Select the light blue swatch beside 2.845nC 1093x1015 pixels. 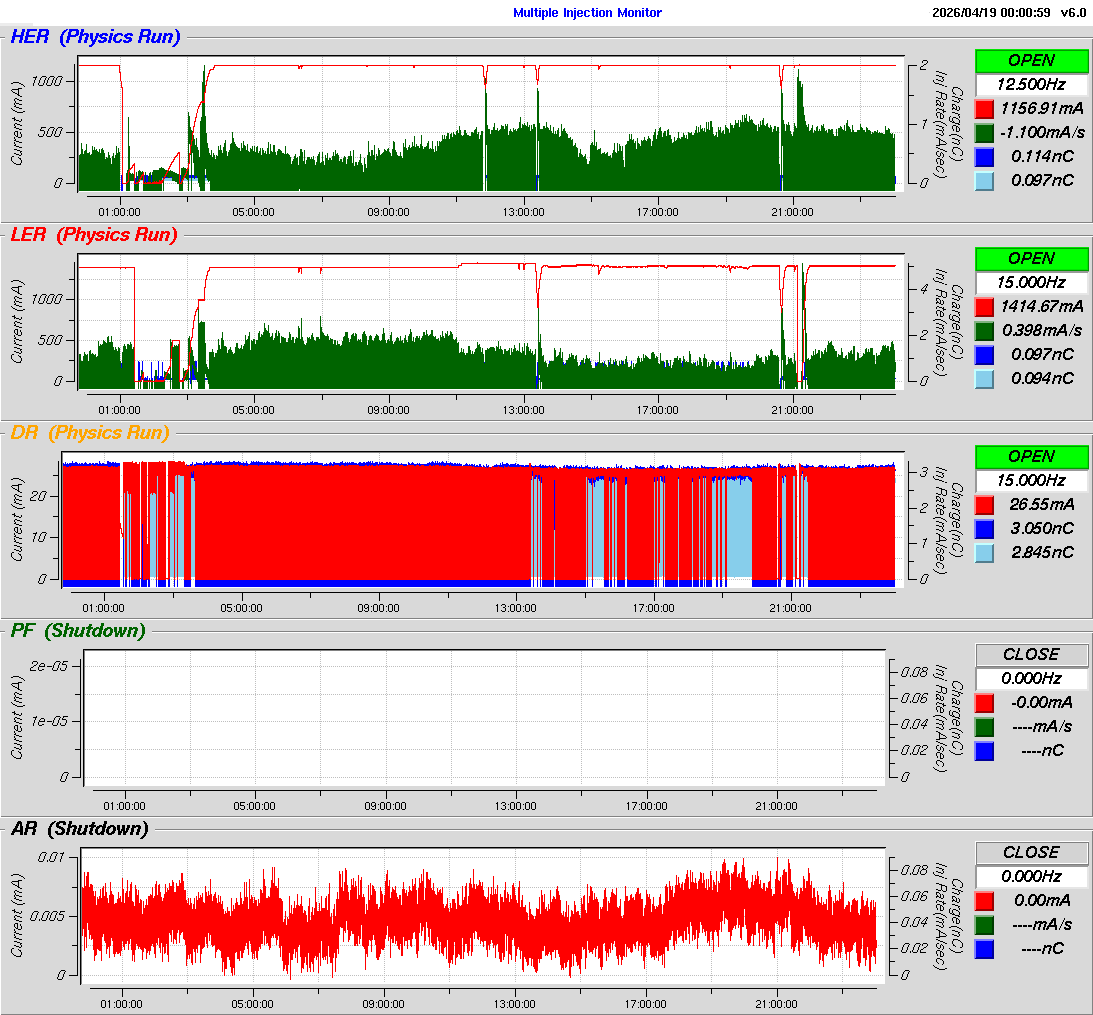click(x=984, y=552)
